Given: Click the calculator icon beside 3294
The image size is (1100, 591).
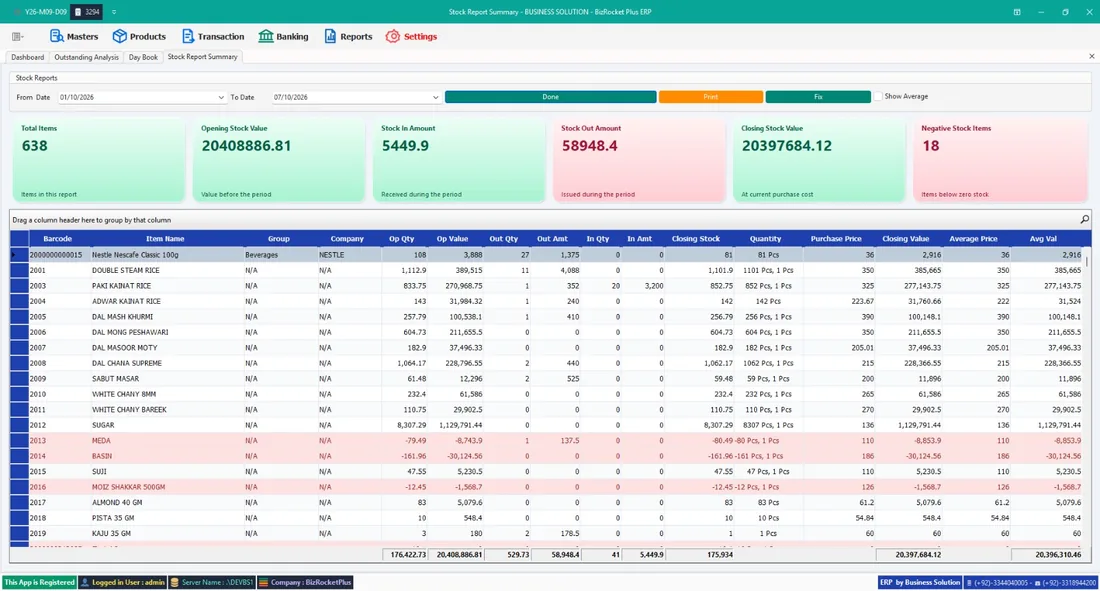Looking at the screenshot, I should click(78, 12).
